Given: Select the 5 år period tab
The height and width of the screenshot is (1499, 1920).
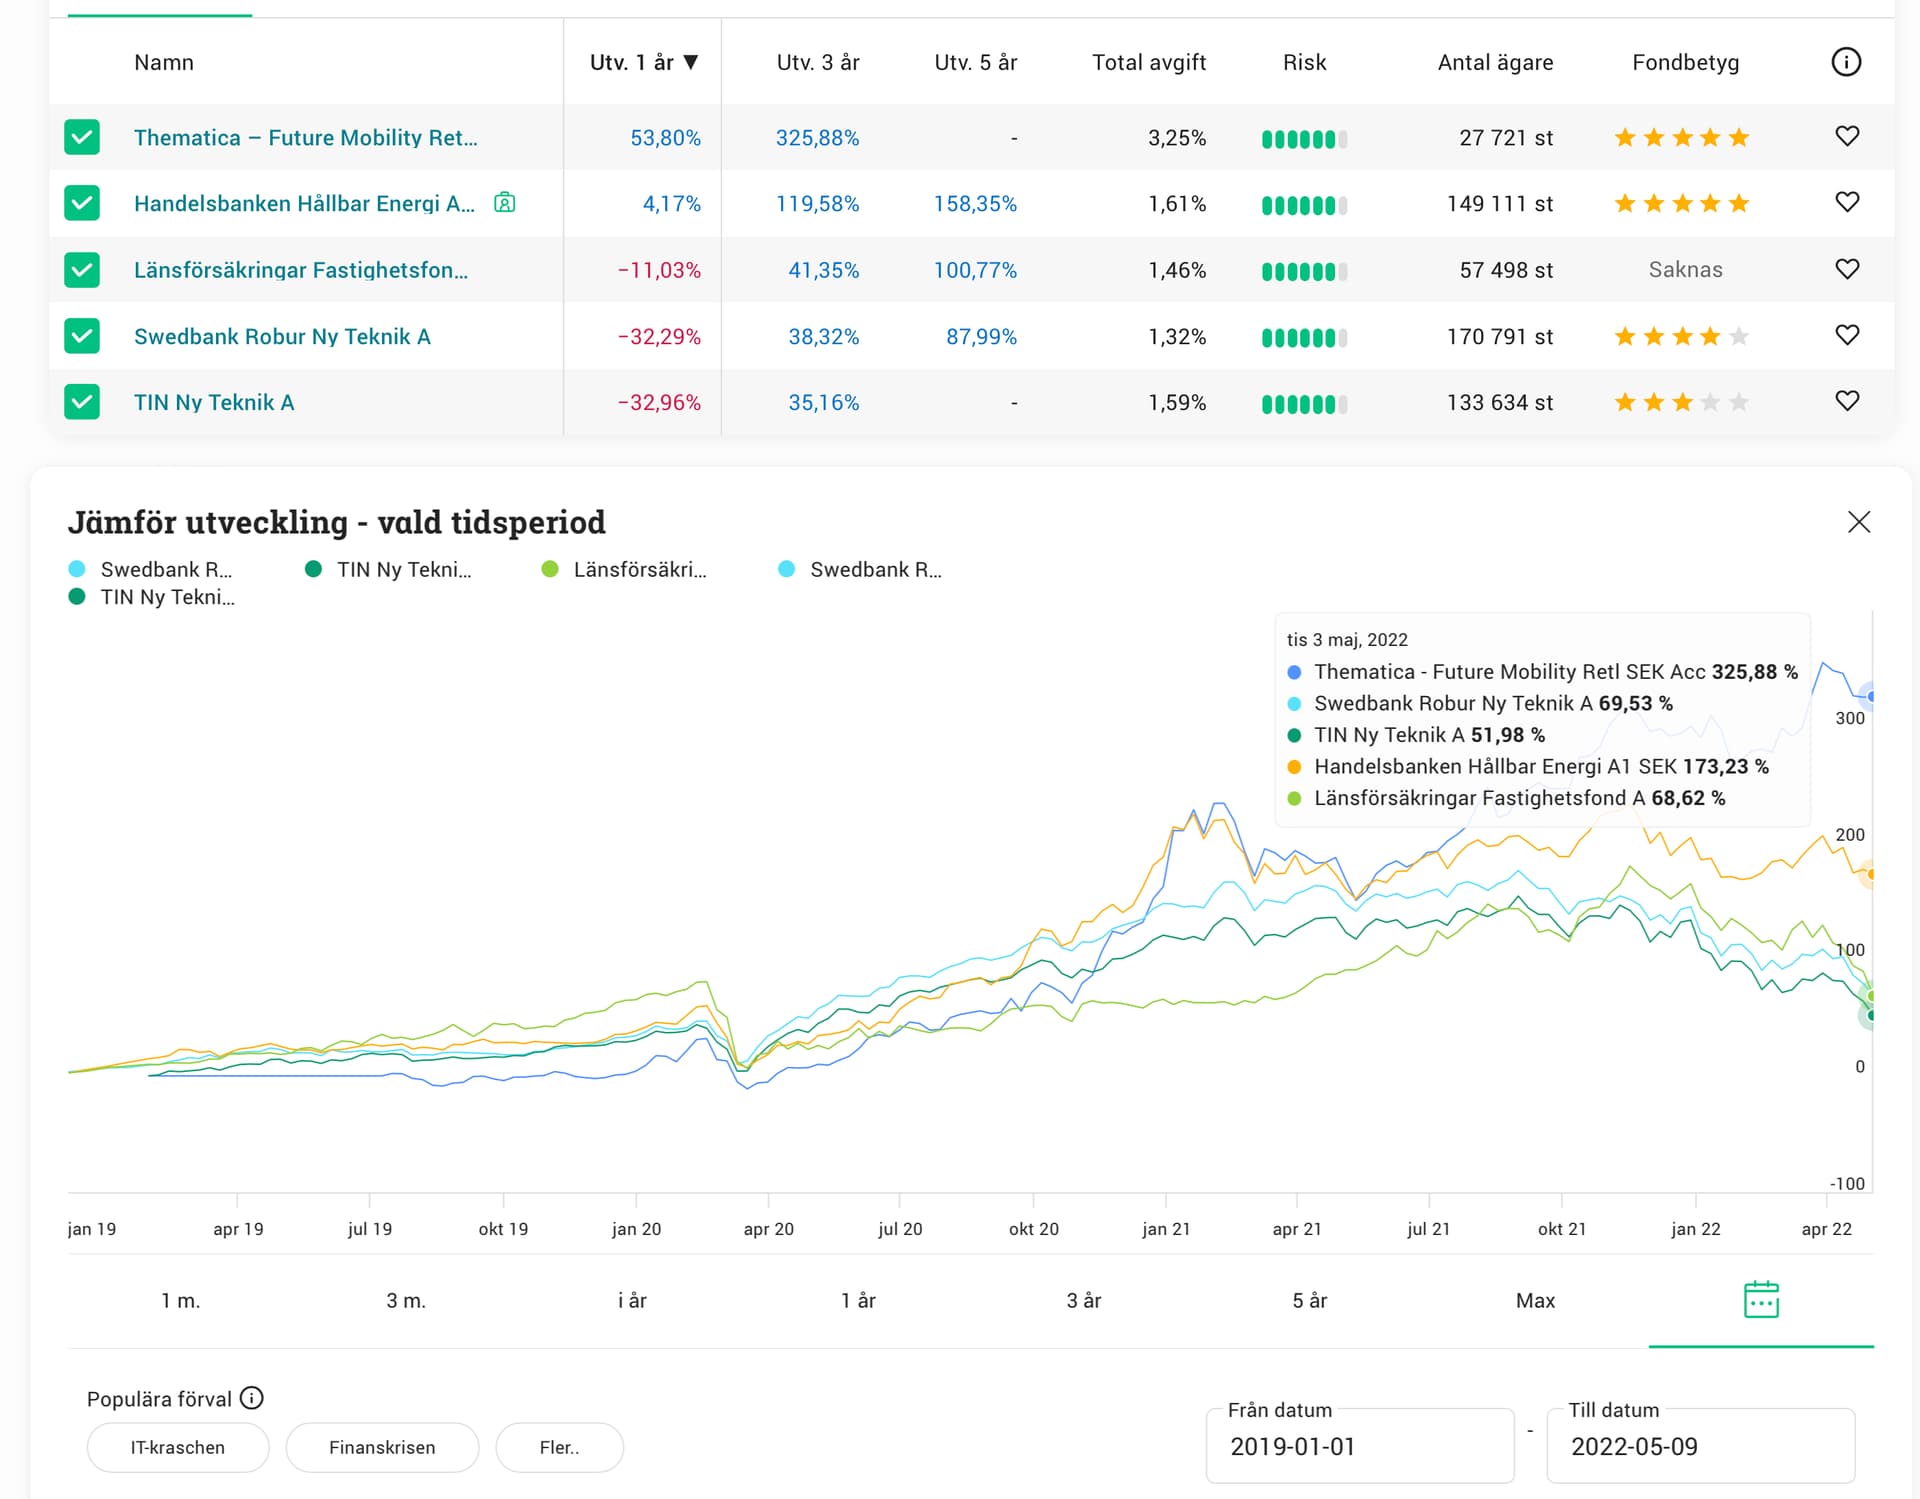Looking at the screenshot, I should point(1310,1300).
